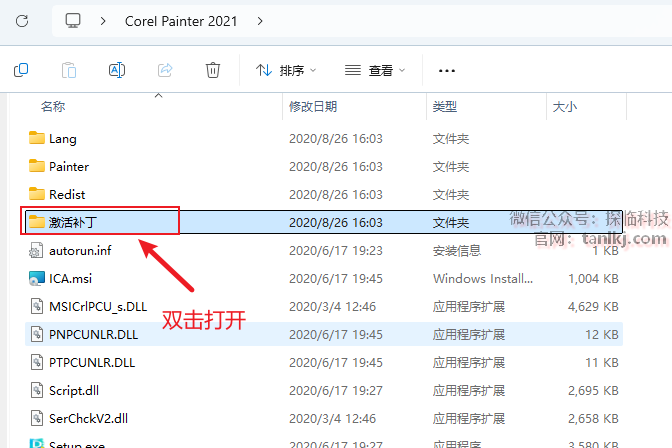Click the autorun.inf file icon
The image size is (672, 448).
36,250
